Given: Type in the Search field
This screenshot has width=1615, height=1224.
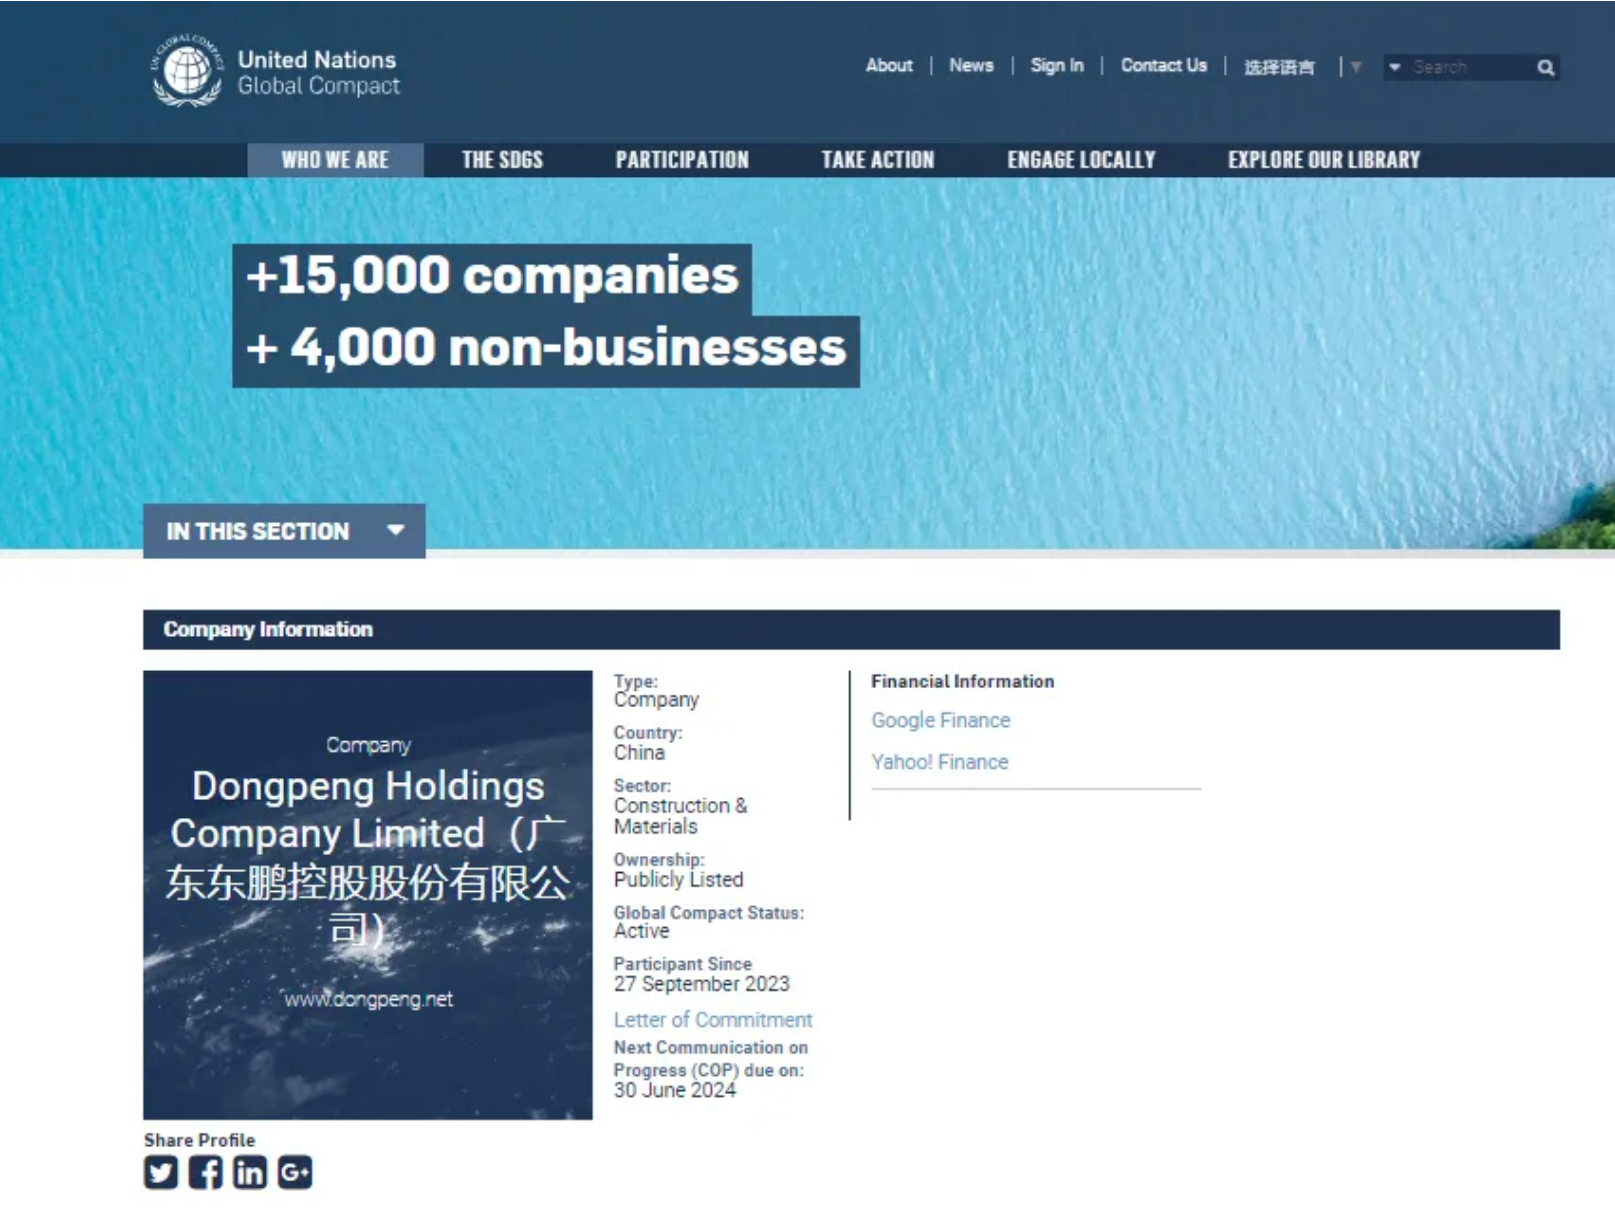Looking at the screenshot, I should (1468, 68).
